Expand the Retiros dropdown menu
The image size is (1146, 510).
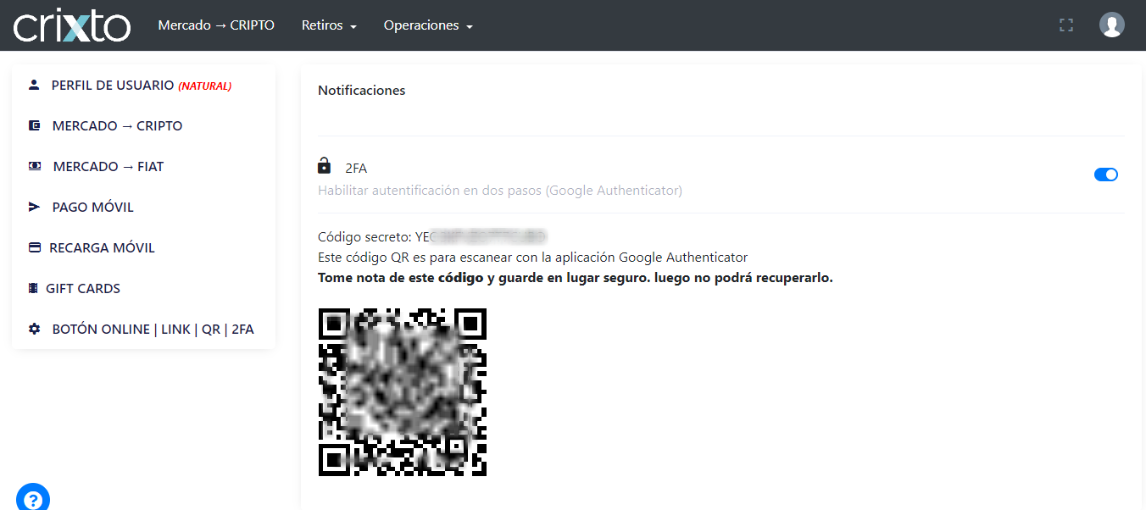(x=329, y=26)
